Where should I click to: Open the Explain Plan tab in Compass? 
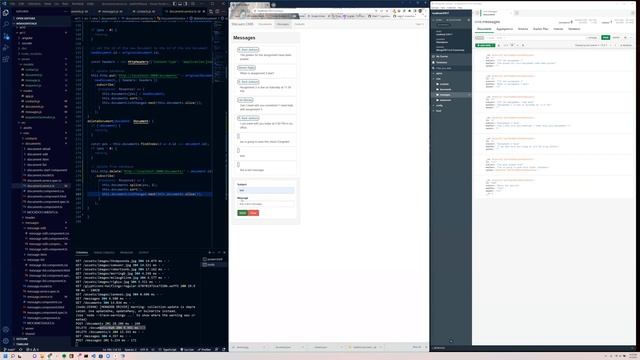540,29
